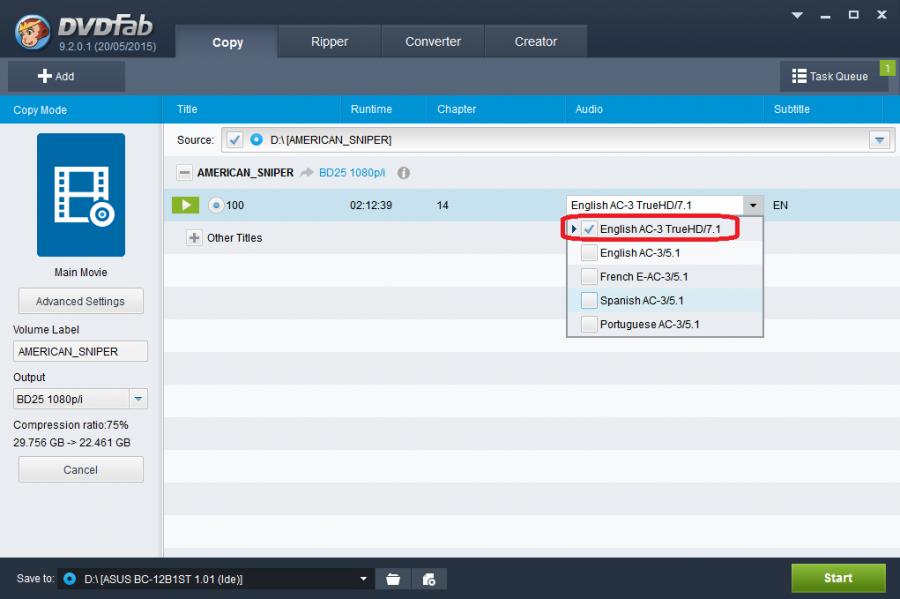
Task: Click the green preview play button for title 100
Action: pyautogui.click(x=185, y=205)
